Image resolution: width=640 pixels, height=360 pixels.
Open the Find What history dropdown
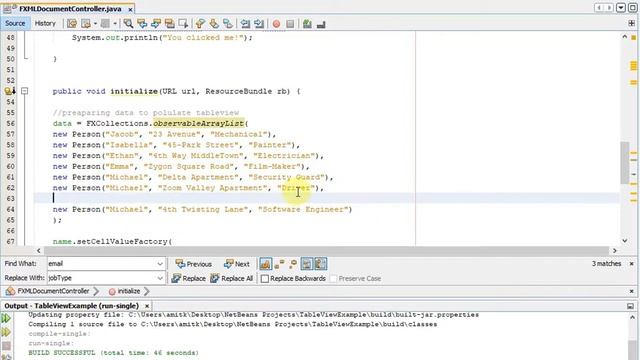point(160,264)
